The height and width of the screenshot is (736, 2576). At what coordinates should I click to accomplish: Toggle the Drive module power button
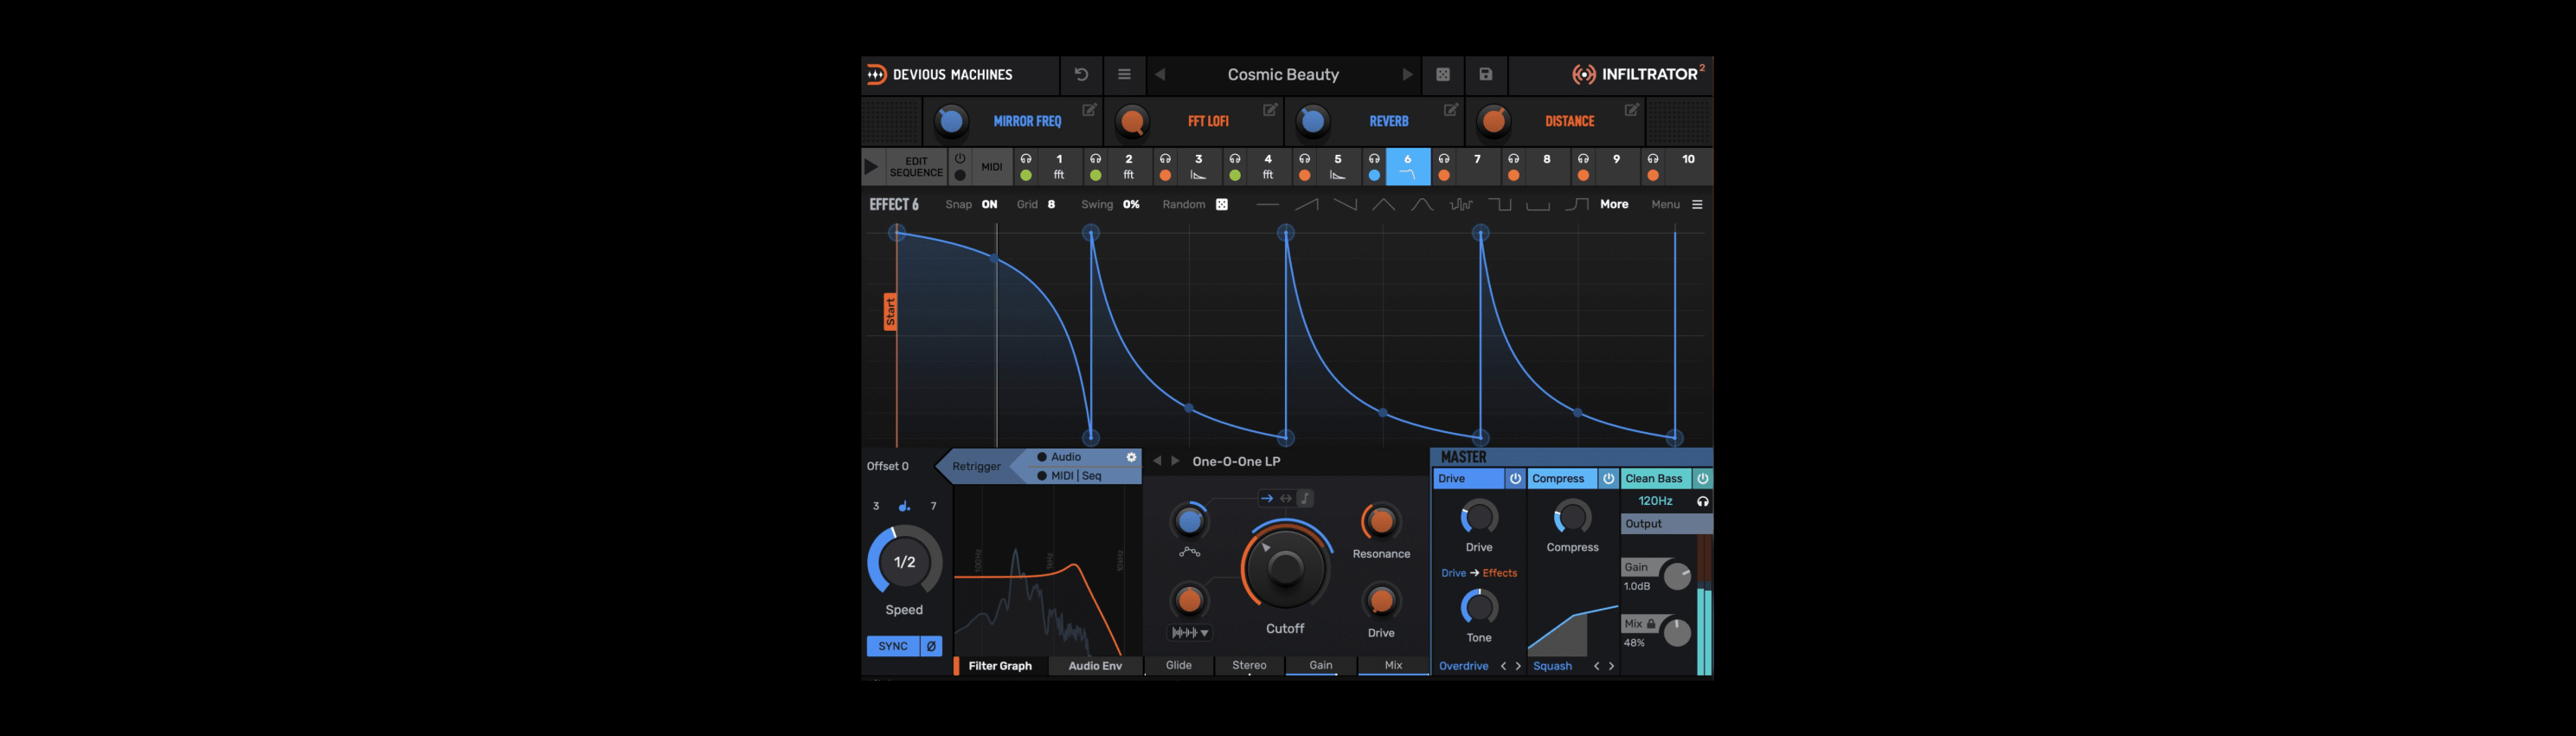1515,479
